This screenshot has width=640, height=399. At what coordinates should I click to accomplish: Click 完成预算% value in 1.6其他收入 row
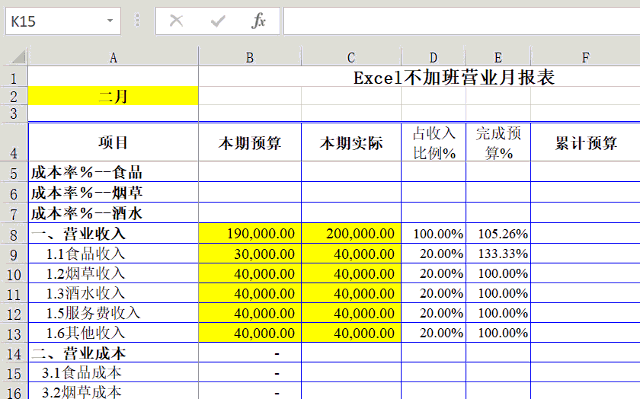coord(498,333)
